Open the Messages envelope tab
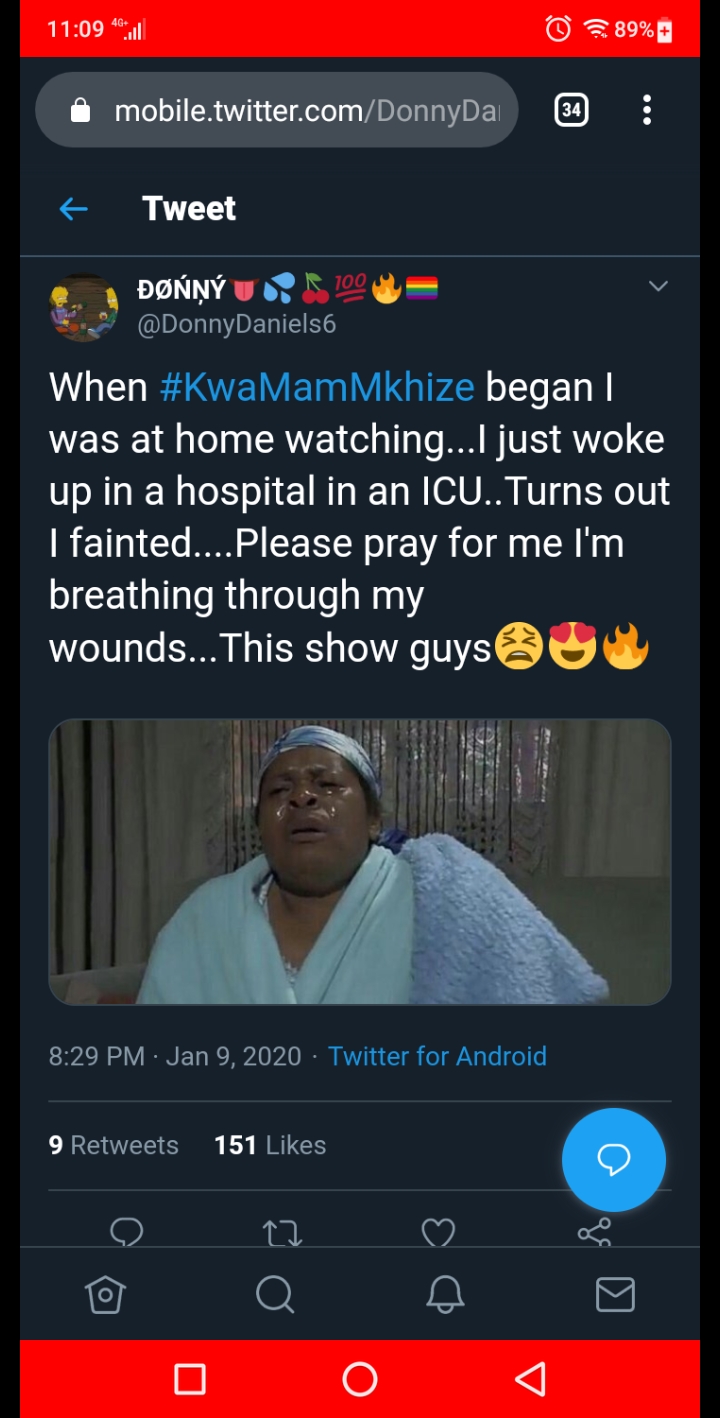 (615, 1295)
